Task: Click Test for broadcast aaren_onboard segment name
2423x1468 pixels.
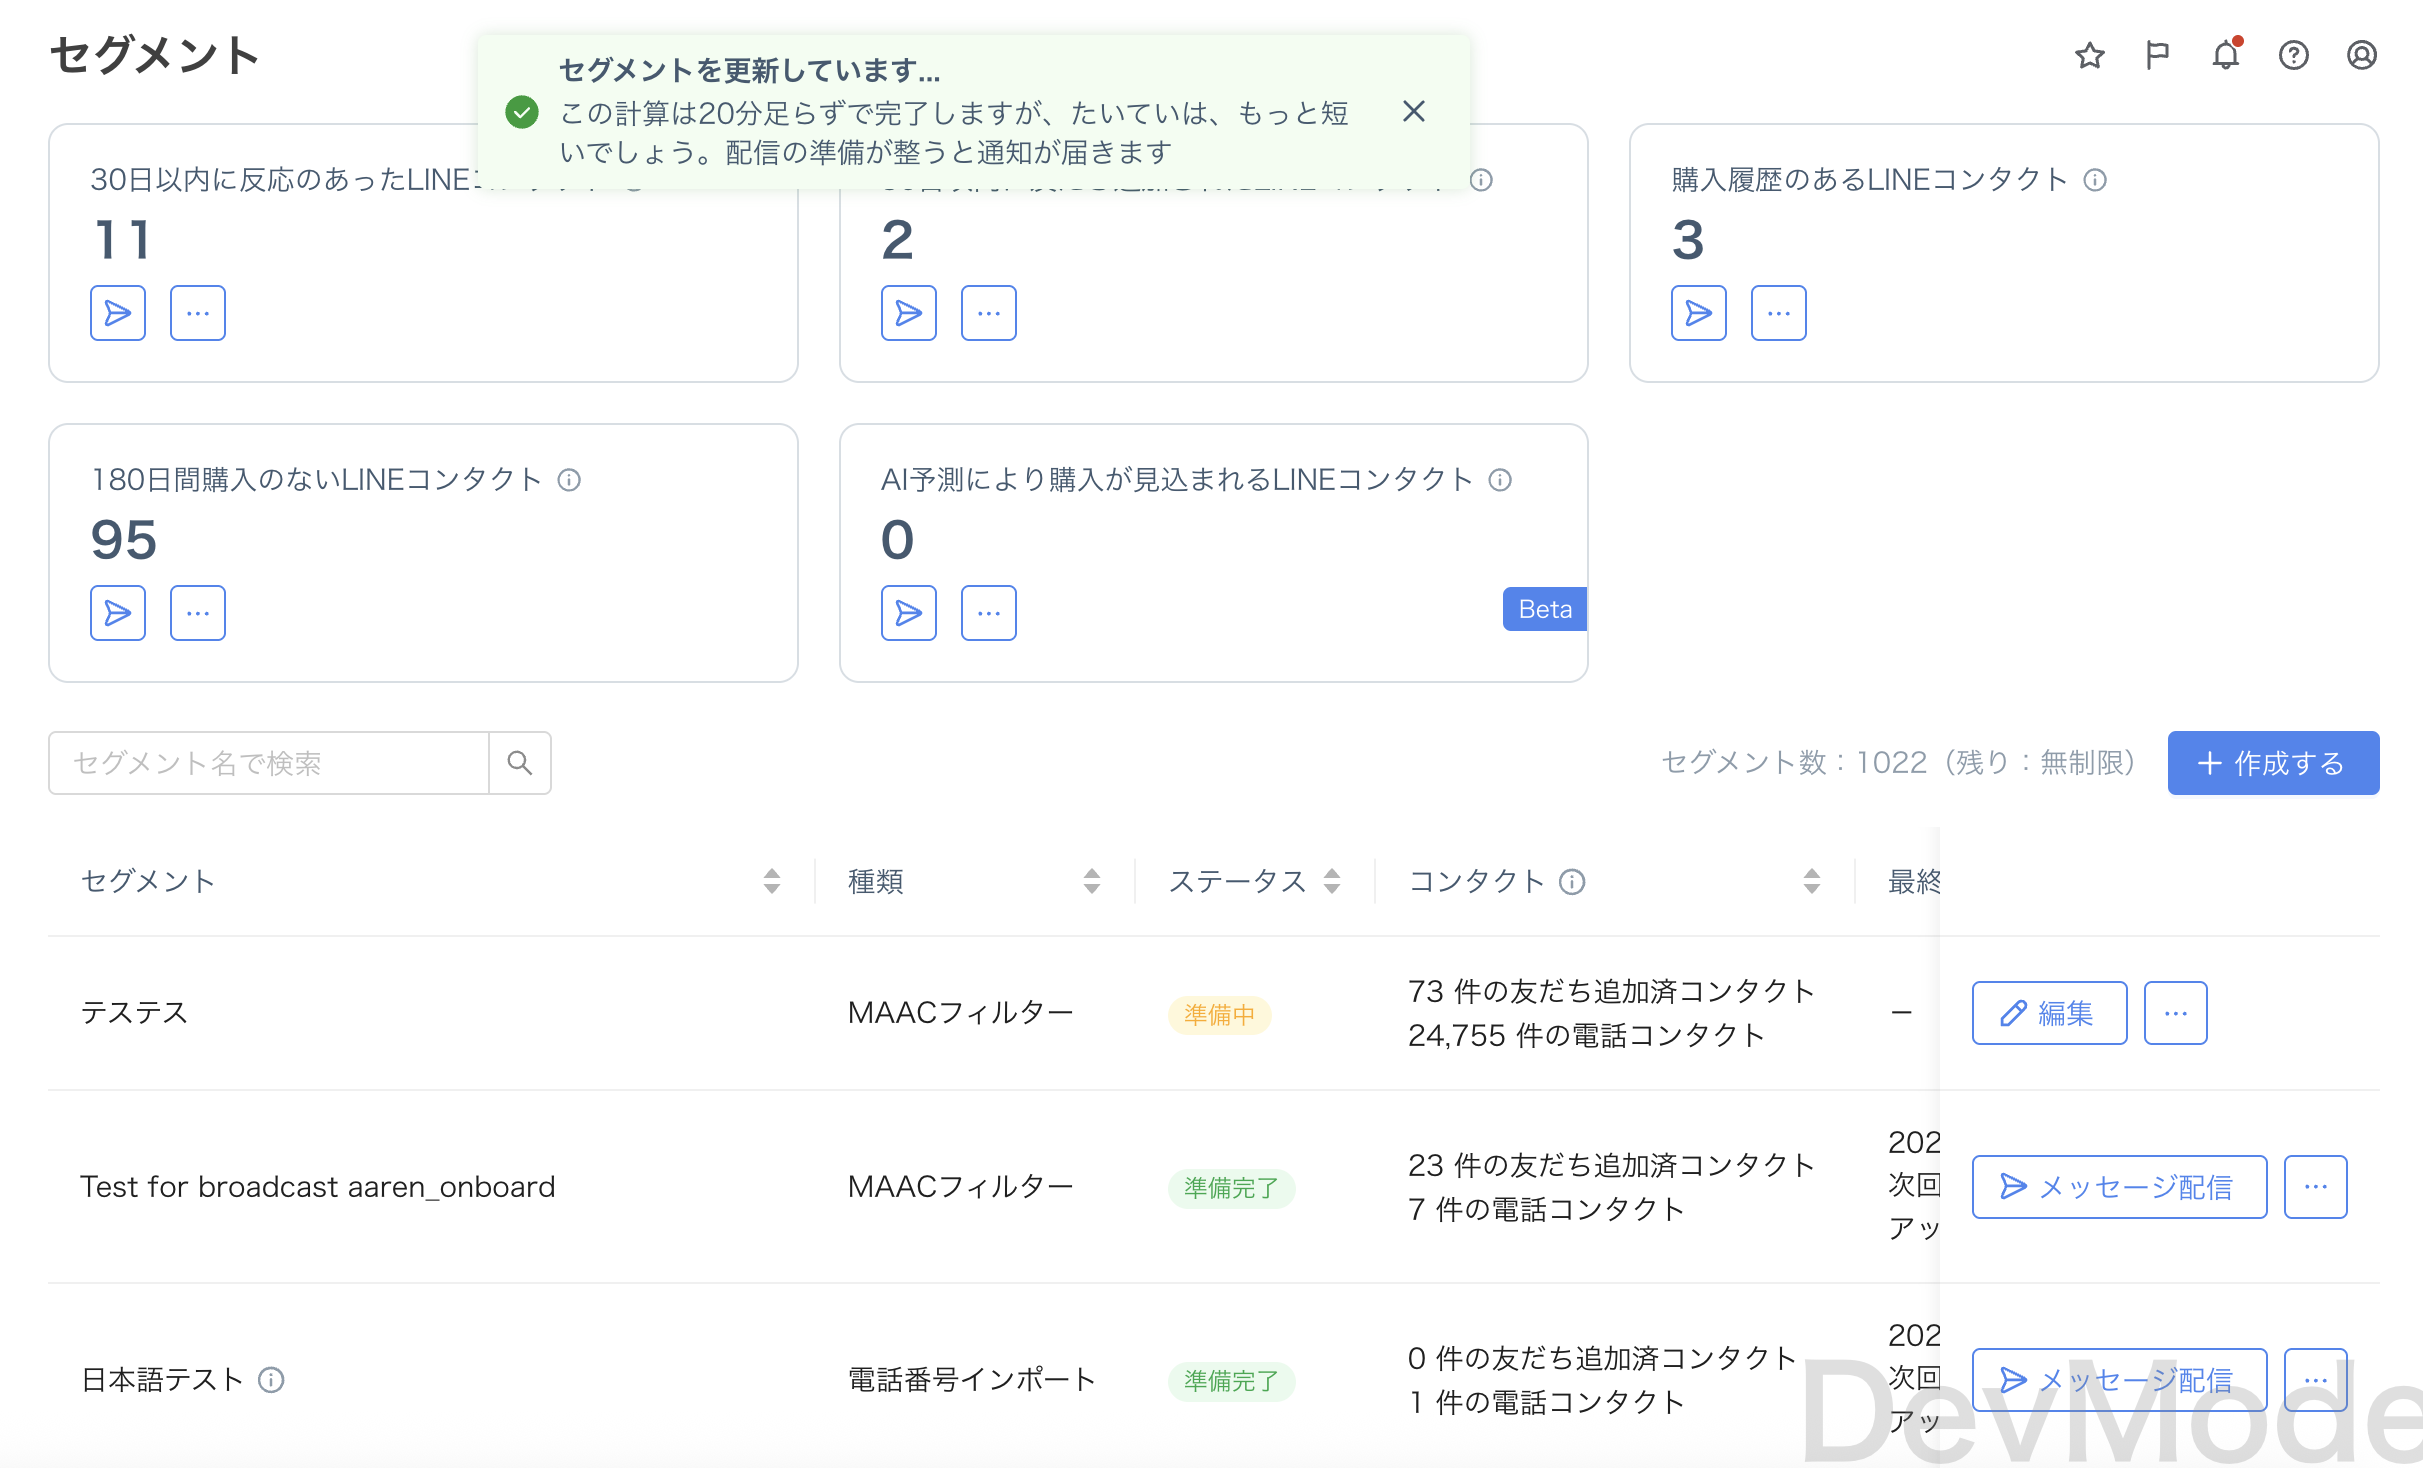Action: coord(317,1187)
